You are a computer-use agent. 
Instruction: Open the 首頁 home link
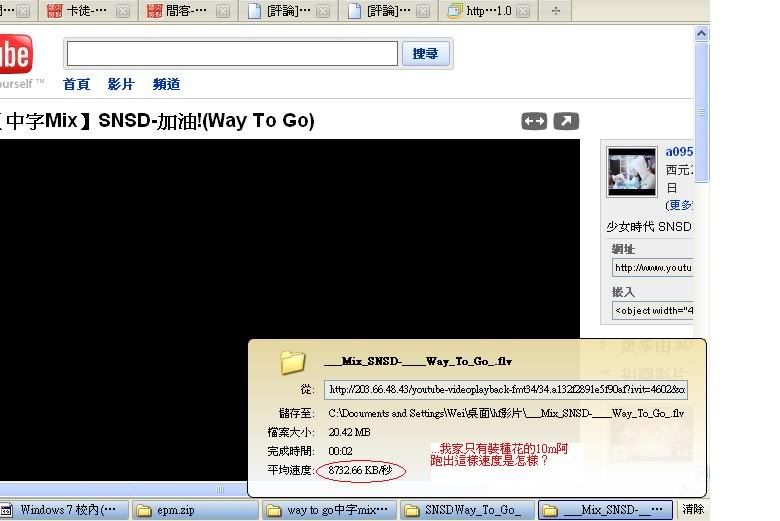[x=76, y=85]
